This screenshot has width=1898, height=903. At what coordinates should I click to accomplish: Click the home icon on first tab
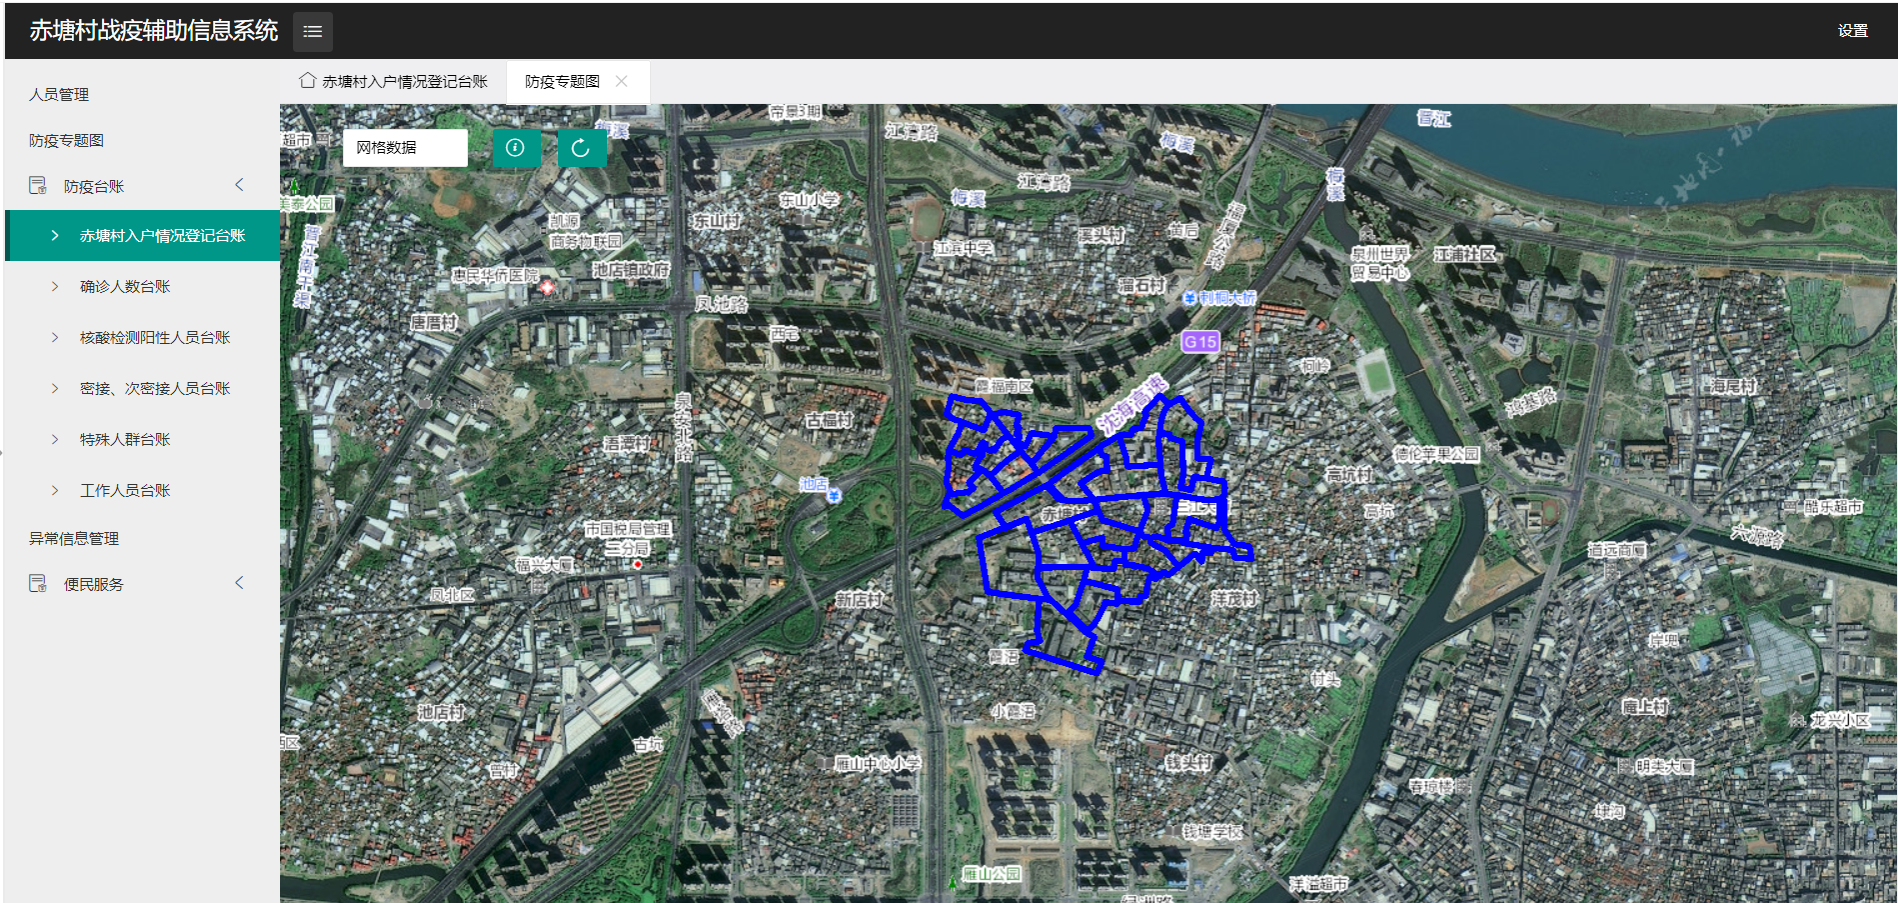pyautogui.click(x=308, y=81)
